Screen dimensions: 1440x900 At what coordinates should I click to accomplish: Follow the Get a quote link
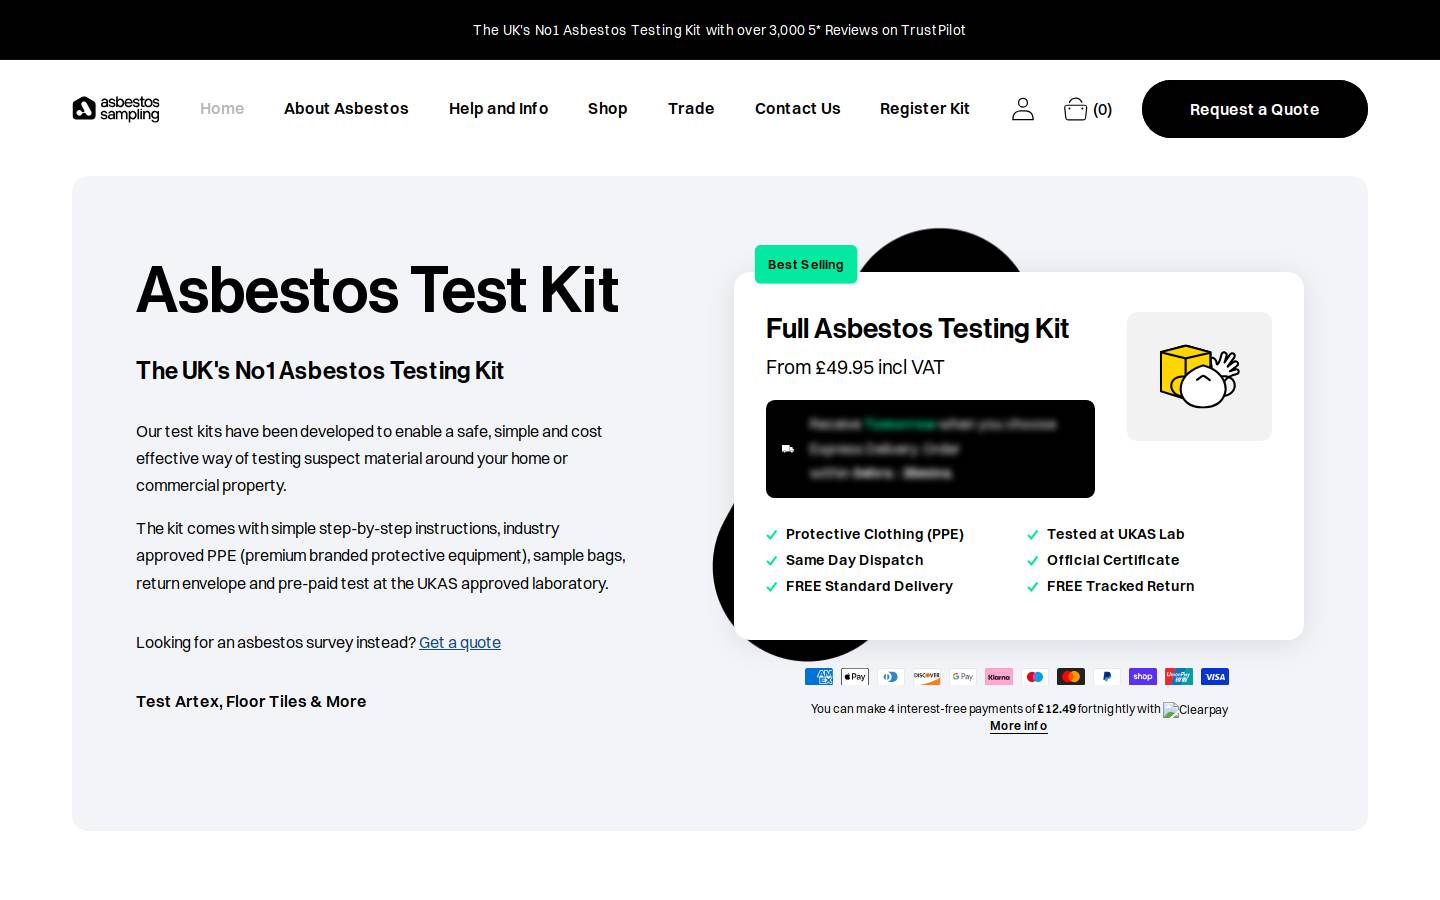tap(460, 642)
